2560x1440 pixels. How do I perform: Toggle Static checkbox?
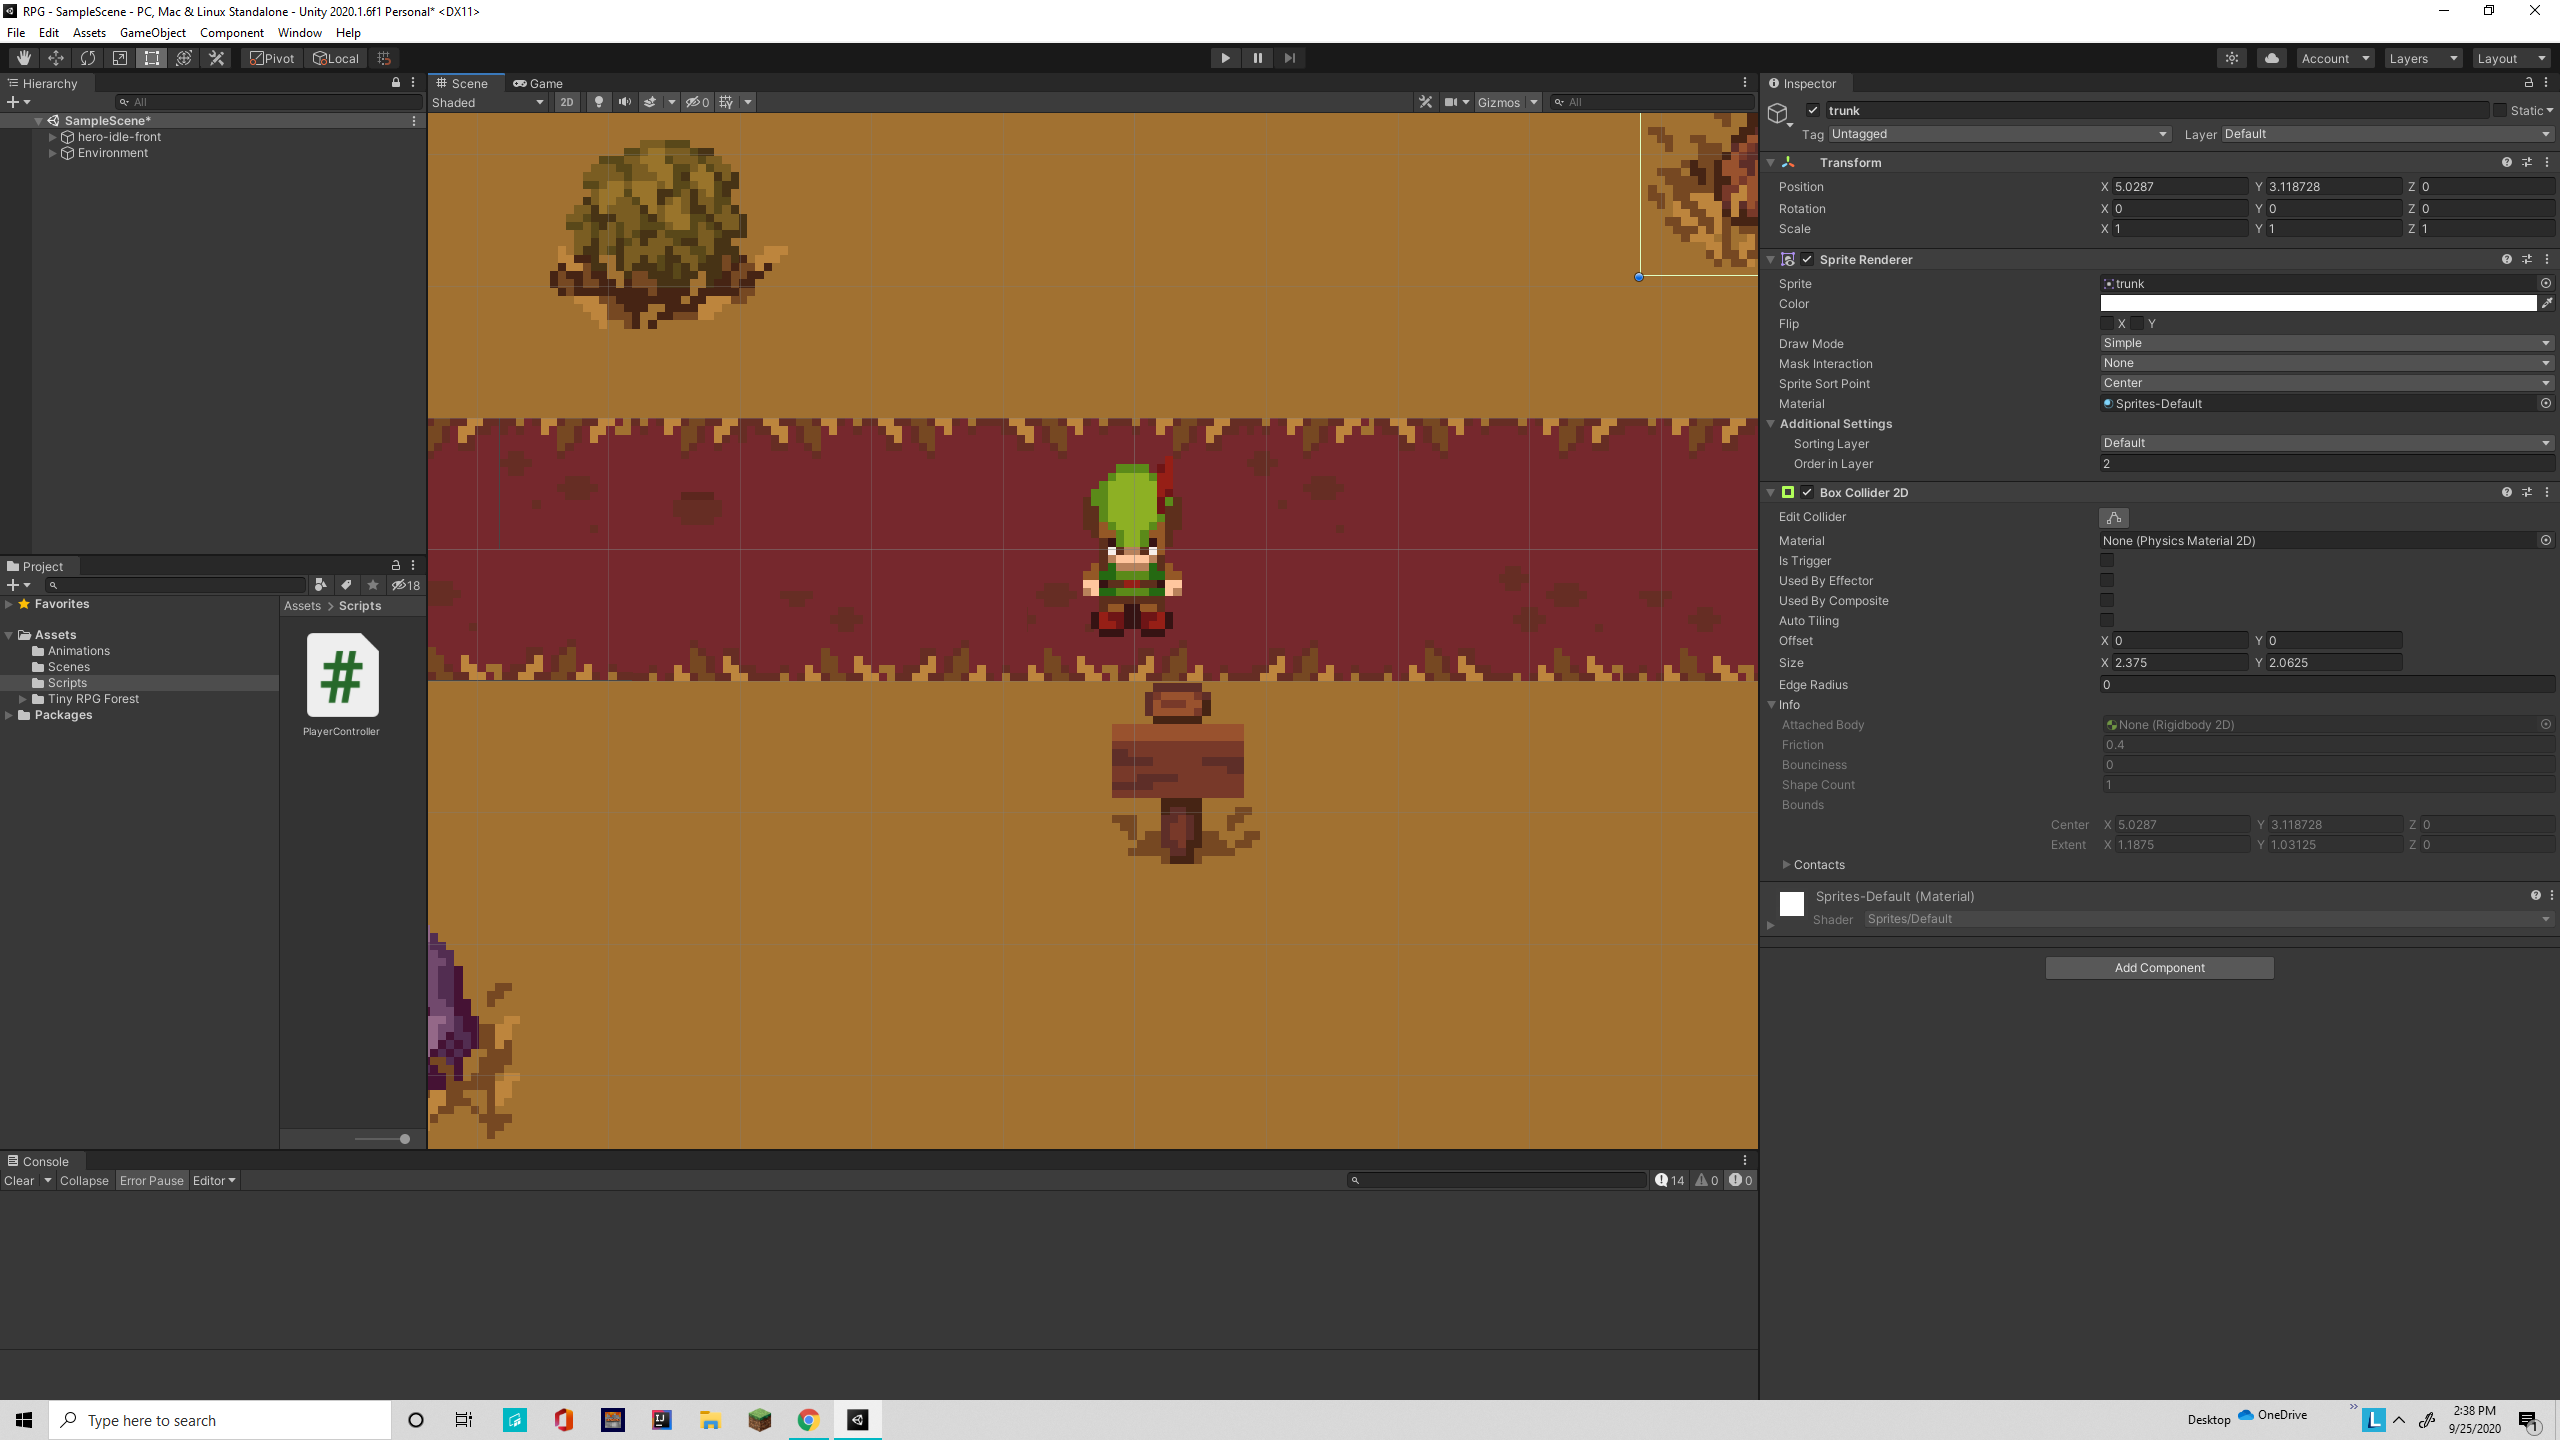point(2499,111)
